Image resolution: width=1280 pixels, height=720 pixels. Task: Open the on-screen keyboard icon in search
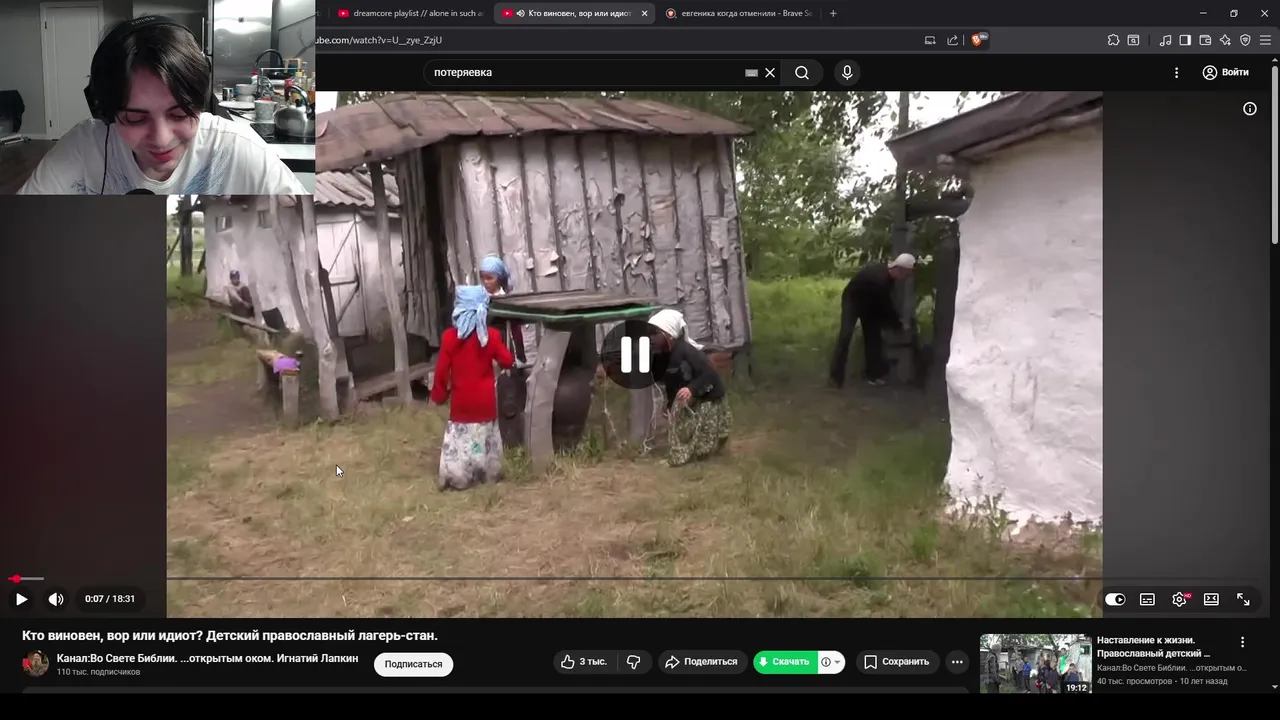pos(751,72)
